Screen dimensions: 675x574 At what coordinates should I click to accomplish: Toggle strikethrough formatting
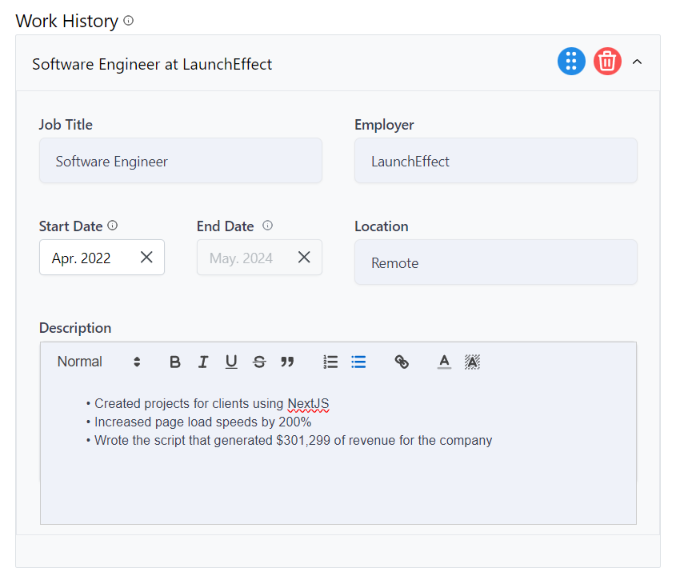click(x=259, y=362)
